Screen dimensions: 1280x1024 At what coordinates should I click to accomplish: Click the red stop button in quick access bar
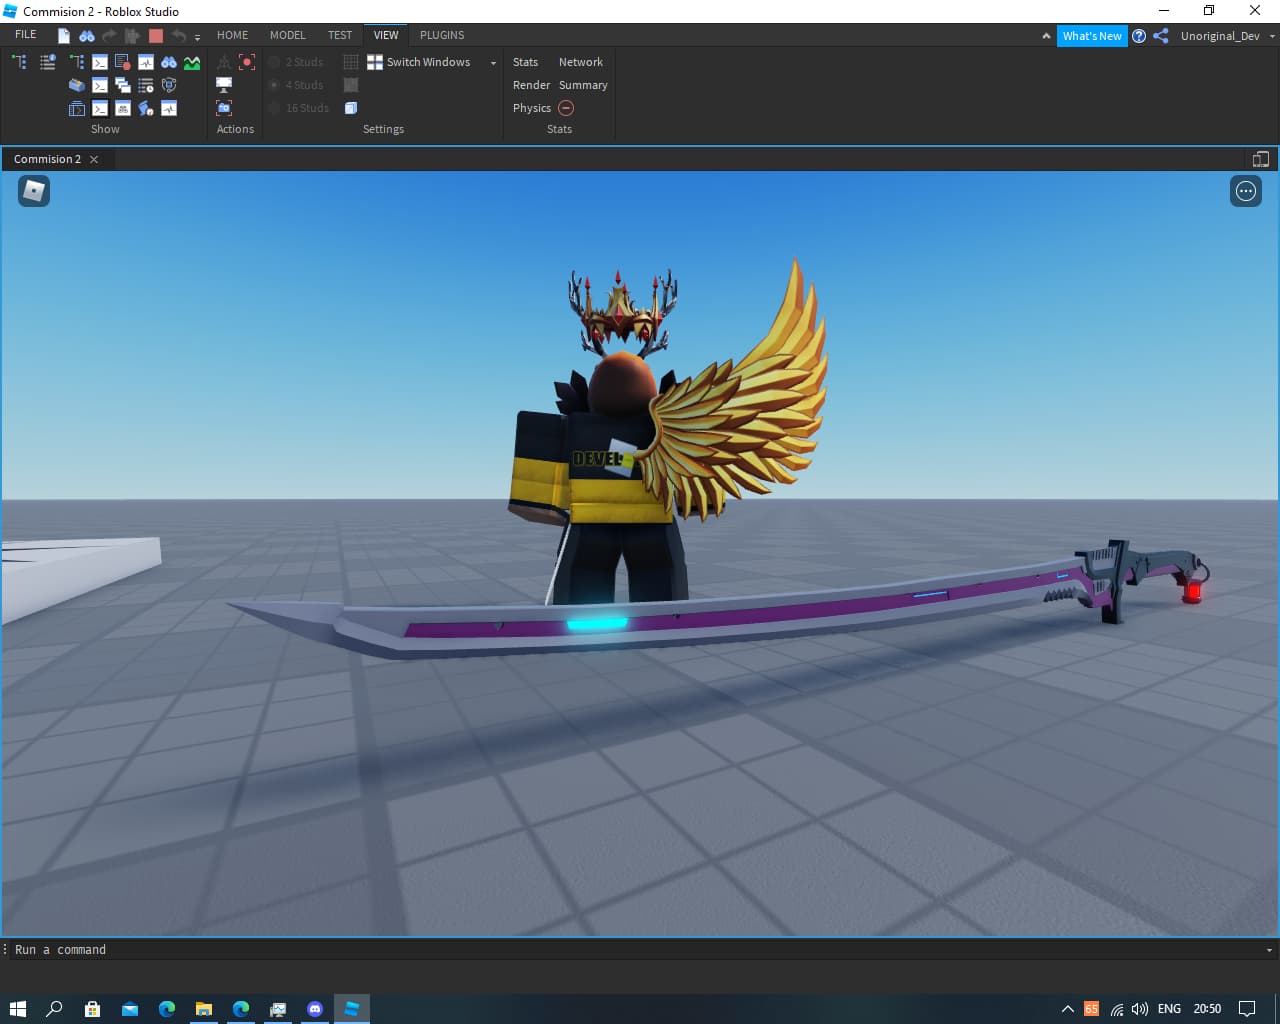[x=155, y=36]
